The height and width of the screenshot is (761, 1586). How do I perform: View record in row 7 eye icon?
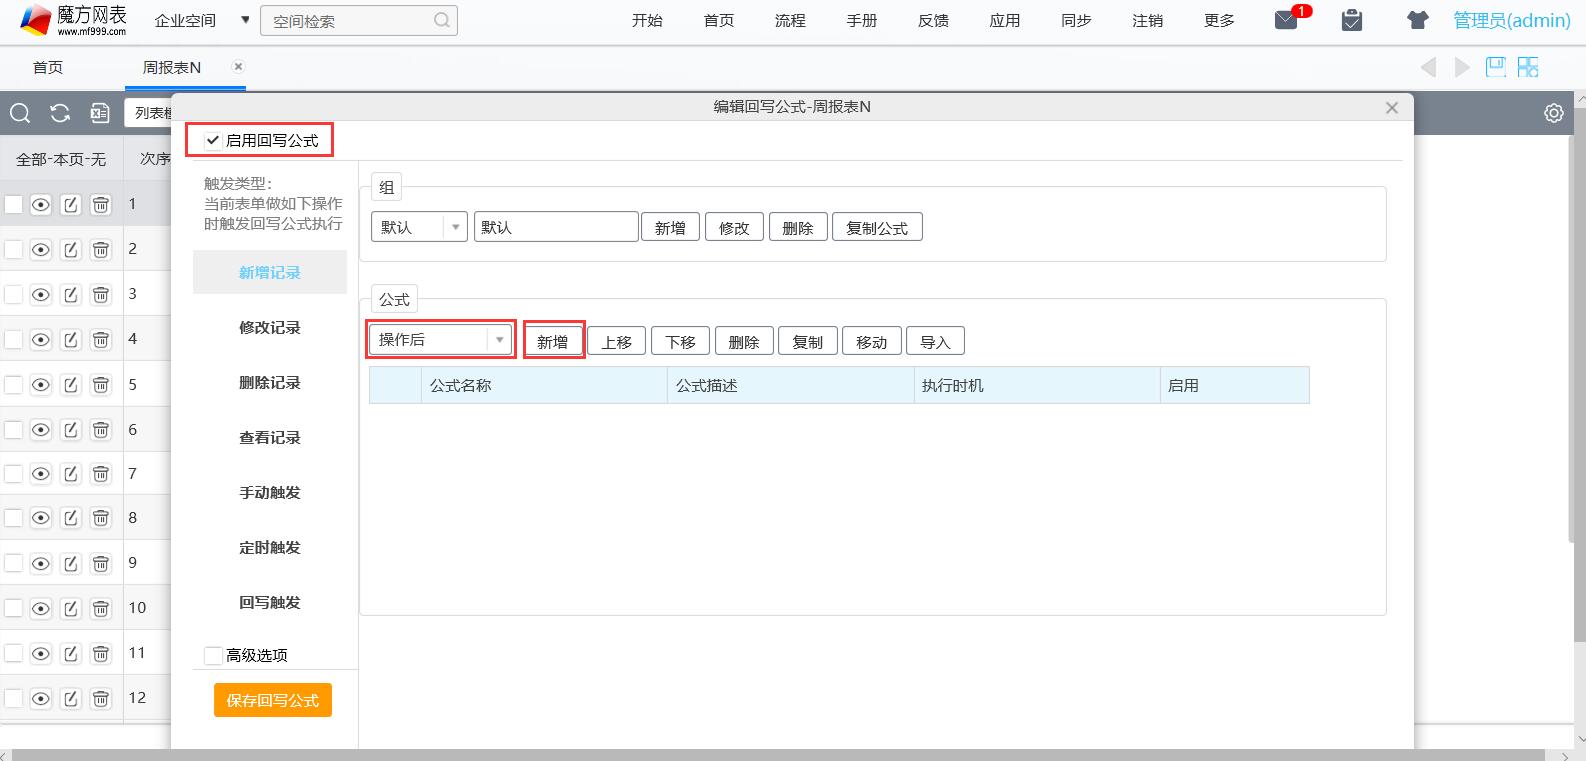[x=41, y=474]
